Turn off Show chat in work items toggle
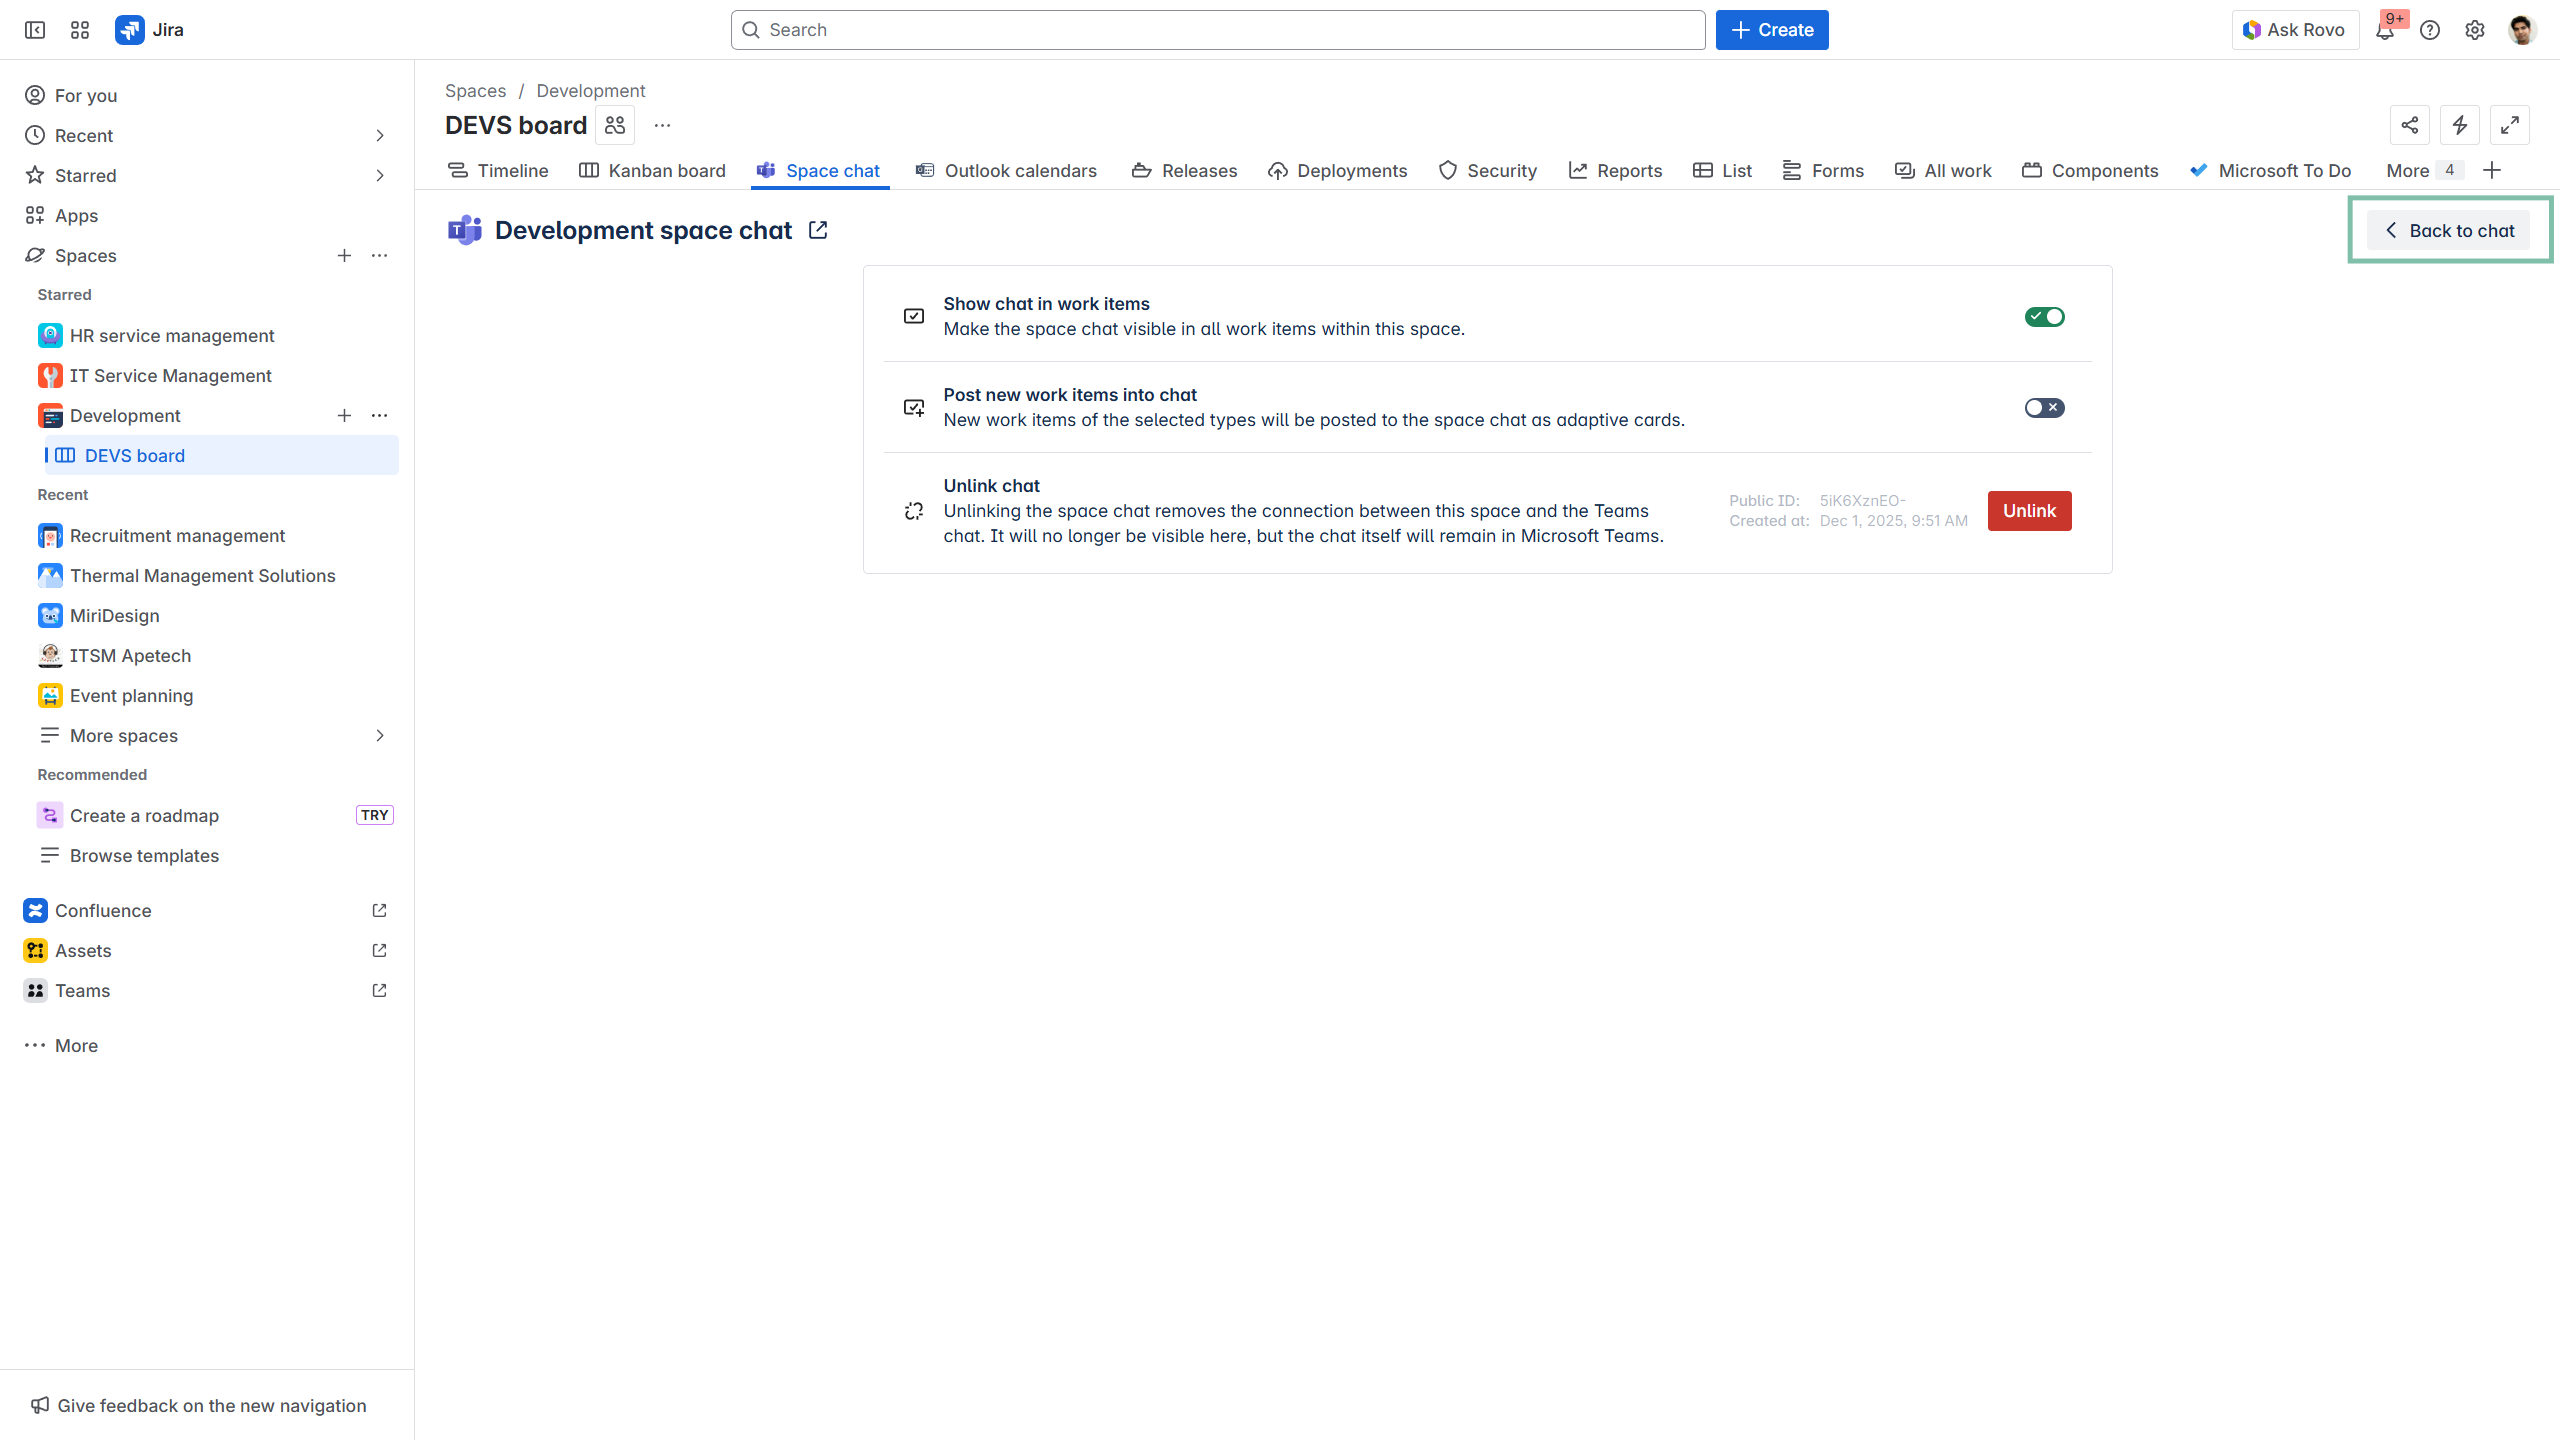Screen dimensions: 2560x1440 (2044, 317)
